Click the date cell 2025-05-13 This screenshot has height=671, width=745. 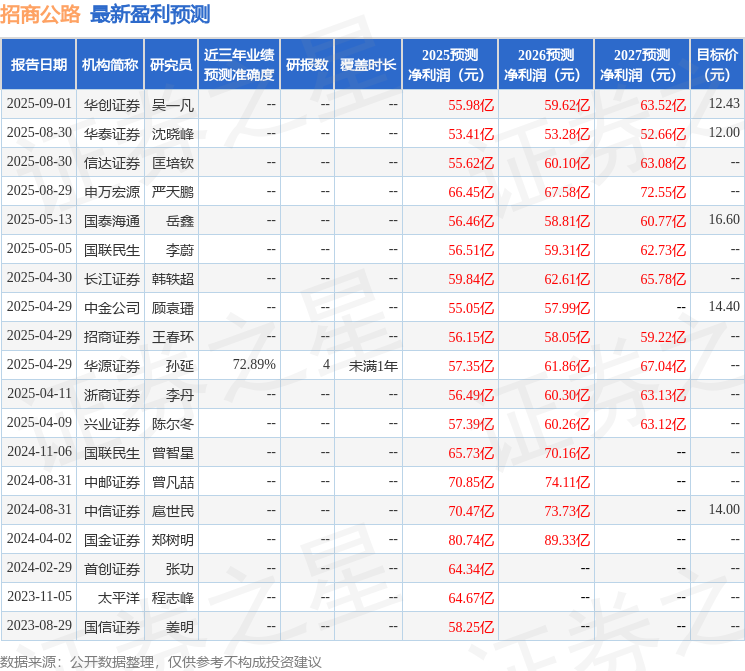click(x=39, y=220)
